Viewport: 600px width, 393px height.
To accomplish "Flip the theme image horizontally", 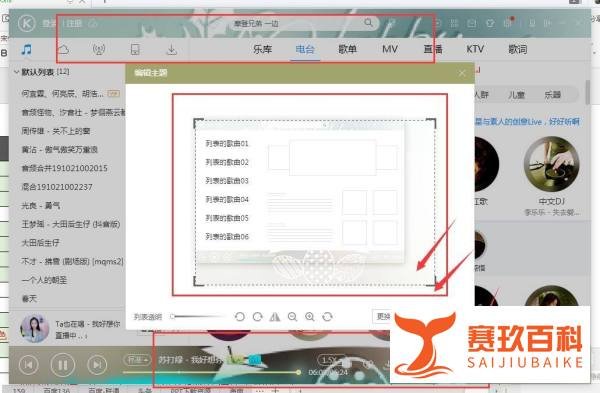I will [275, 316].
